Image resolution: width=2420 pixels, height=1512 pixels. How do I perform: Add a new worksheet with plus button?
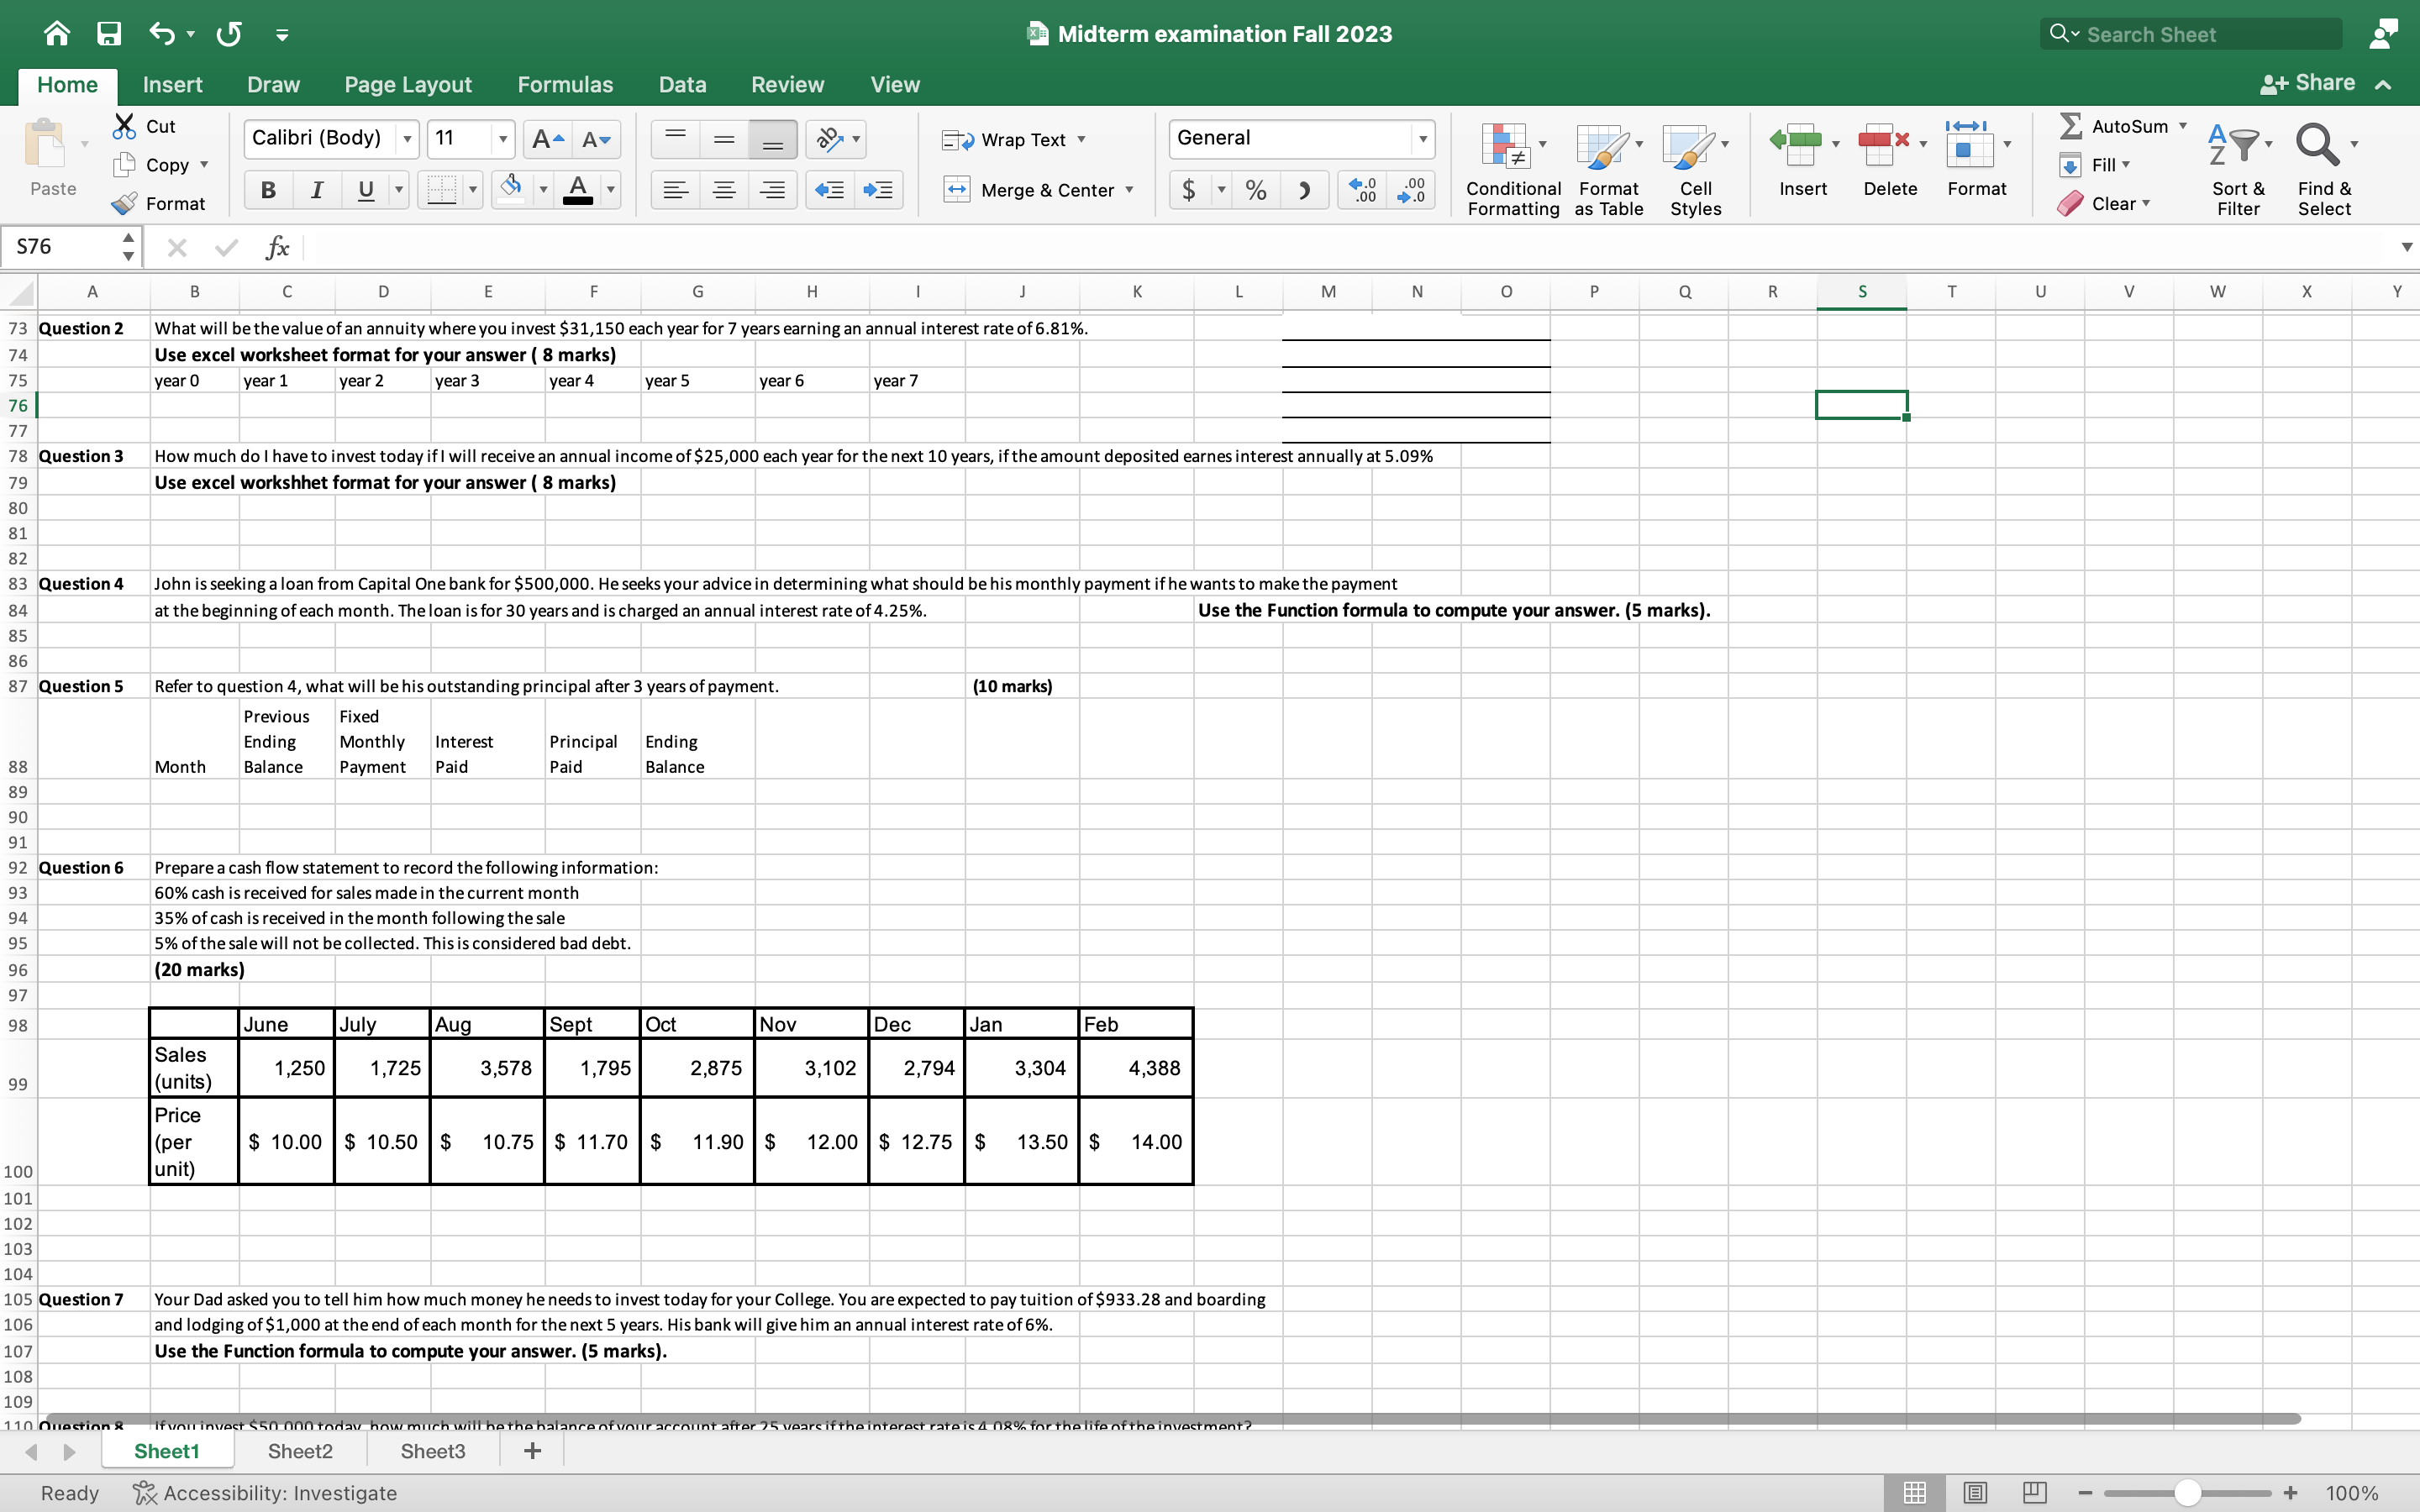[x=531, y=1450]
